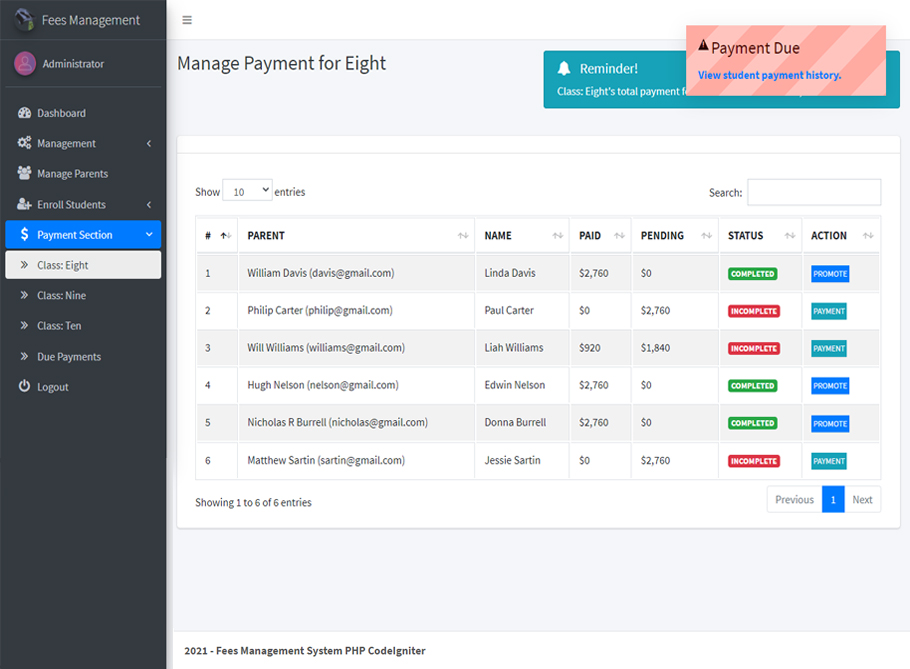Click sort arrows in ACTION column
The width and height of the screenshot is (910, 669).
[x=868, y=236]
